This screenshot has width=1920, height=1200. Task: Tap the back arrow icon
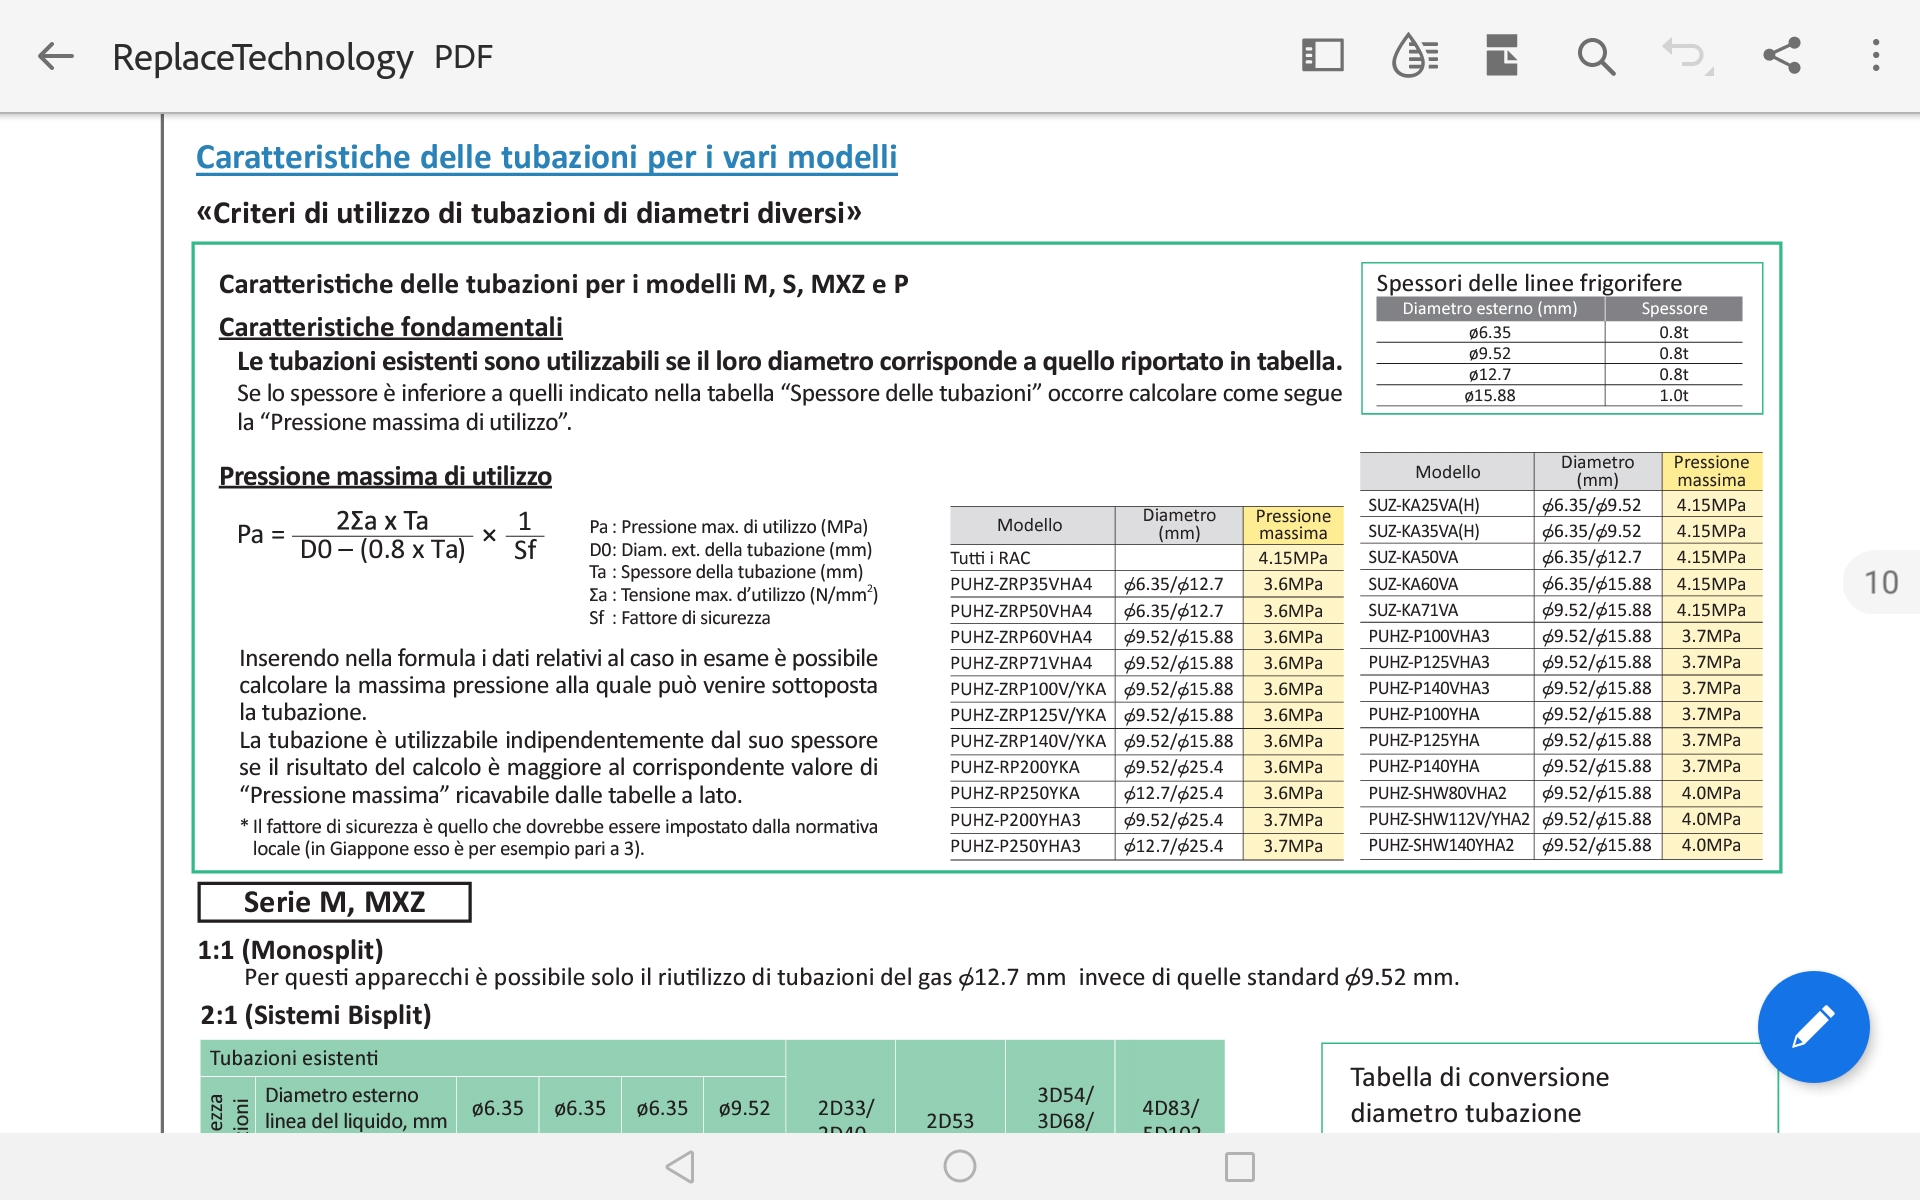[56, 56]
